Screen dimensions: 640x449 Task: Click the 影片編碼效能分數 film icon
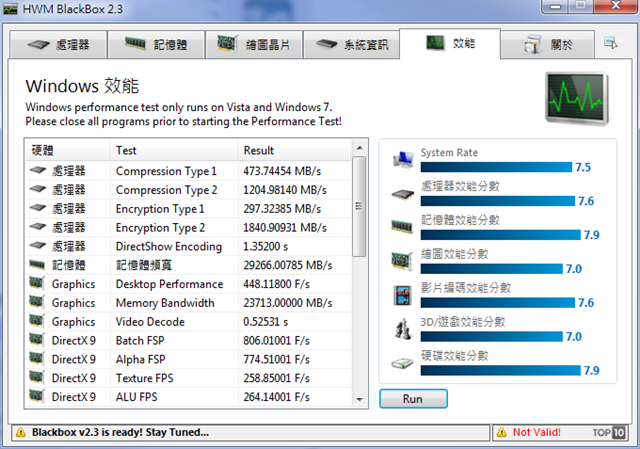402,296
